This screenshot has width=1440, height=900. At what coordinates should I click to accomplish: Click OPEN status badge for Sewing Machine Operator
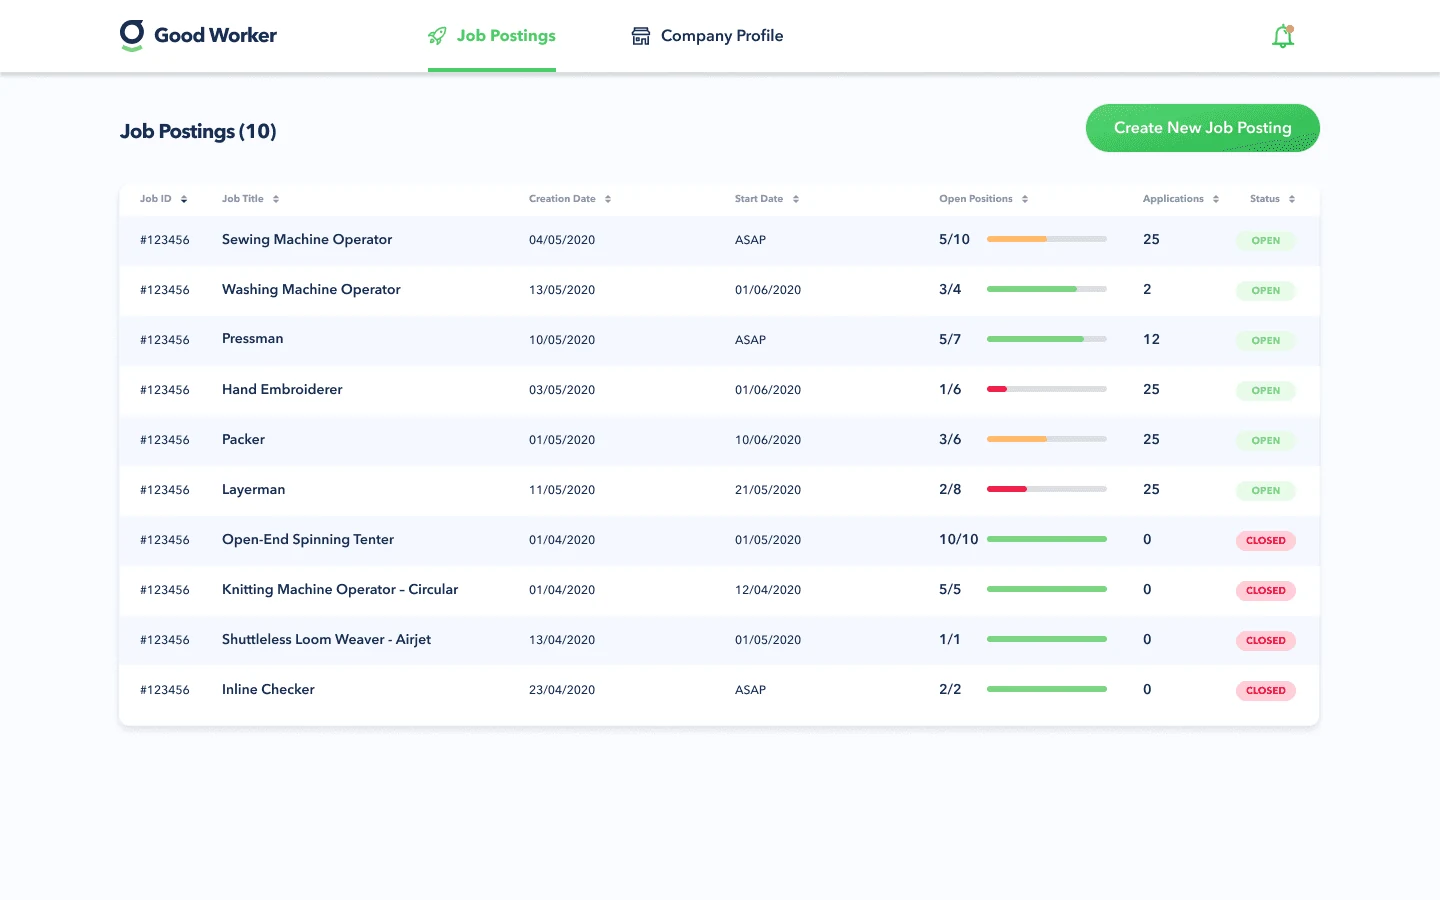1266,240
